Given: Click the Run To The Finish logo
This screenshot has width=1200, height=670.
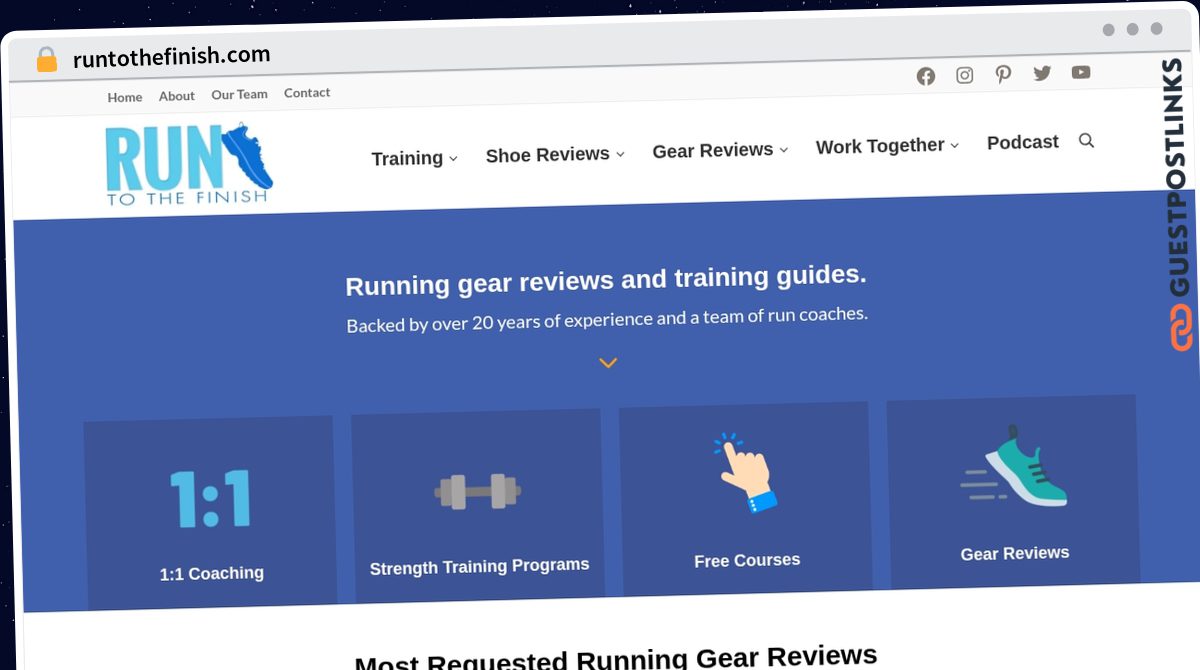Looking at the screenshot, I should (x=189, y=165).
